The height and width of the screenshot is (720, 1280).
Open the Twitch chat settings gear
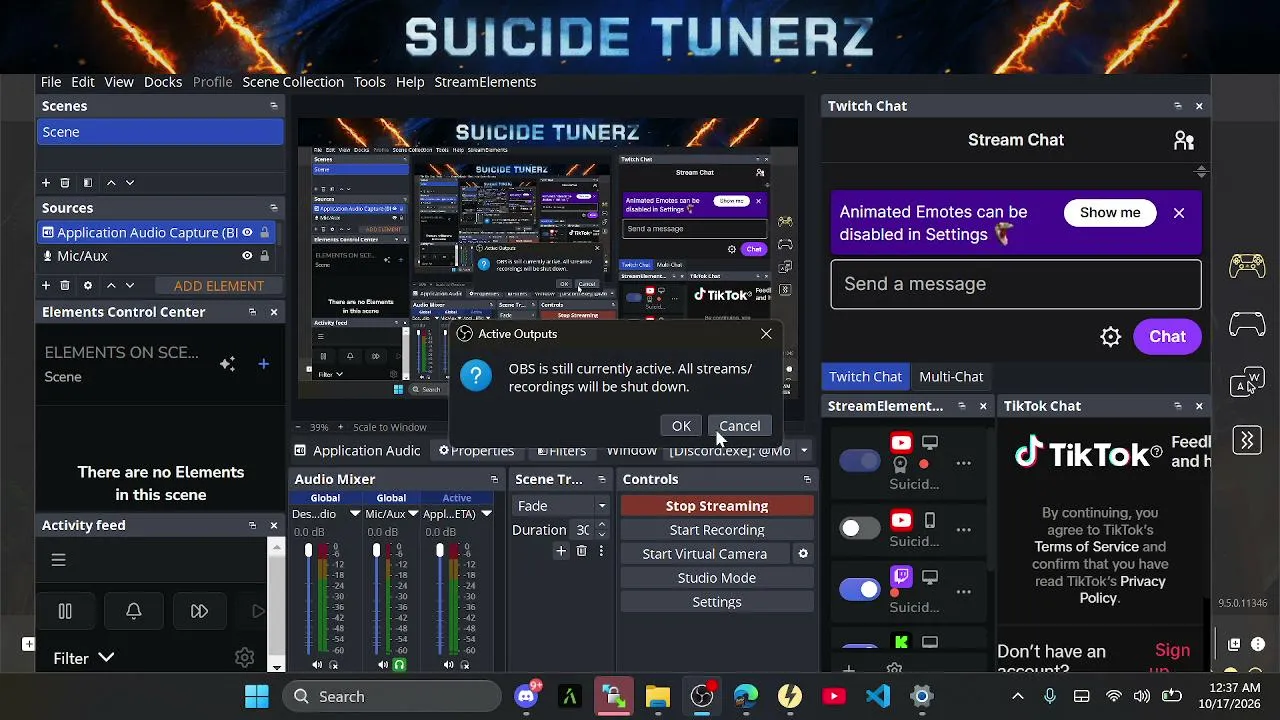[x=1111, y=337]
